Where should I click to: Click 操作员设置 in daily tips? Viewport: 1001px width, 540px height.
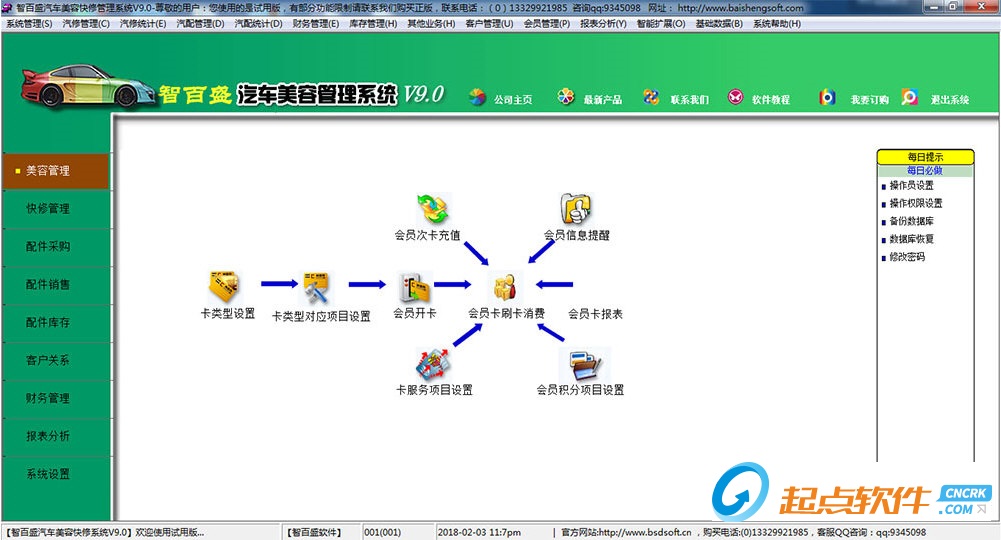(x=911, y=186)
